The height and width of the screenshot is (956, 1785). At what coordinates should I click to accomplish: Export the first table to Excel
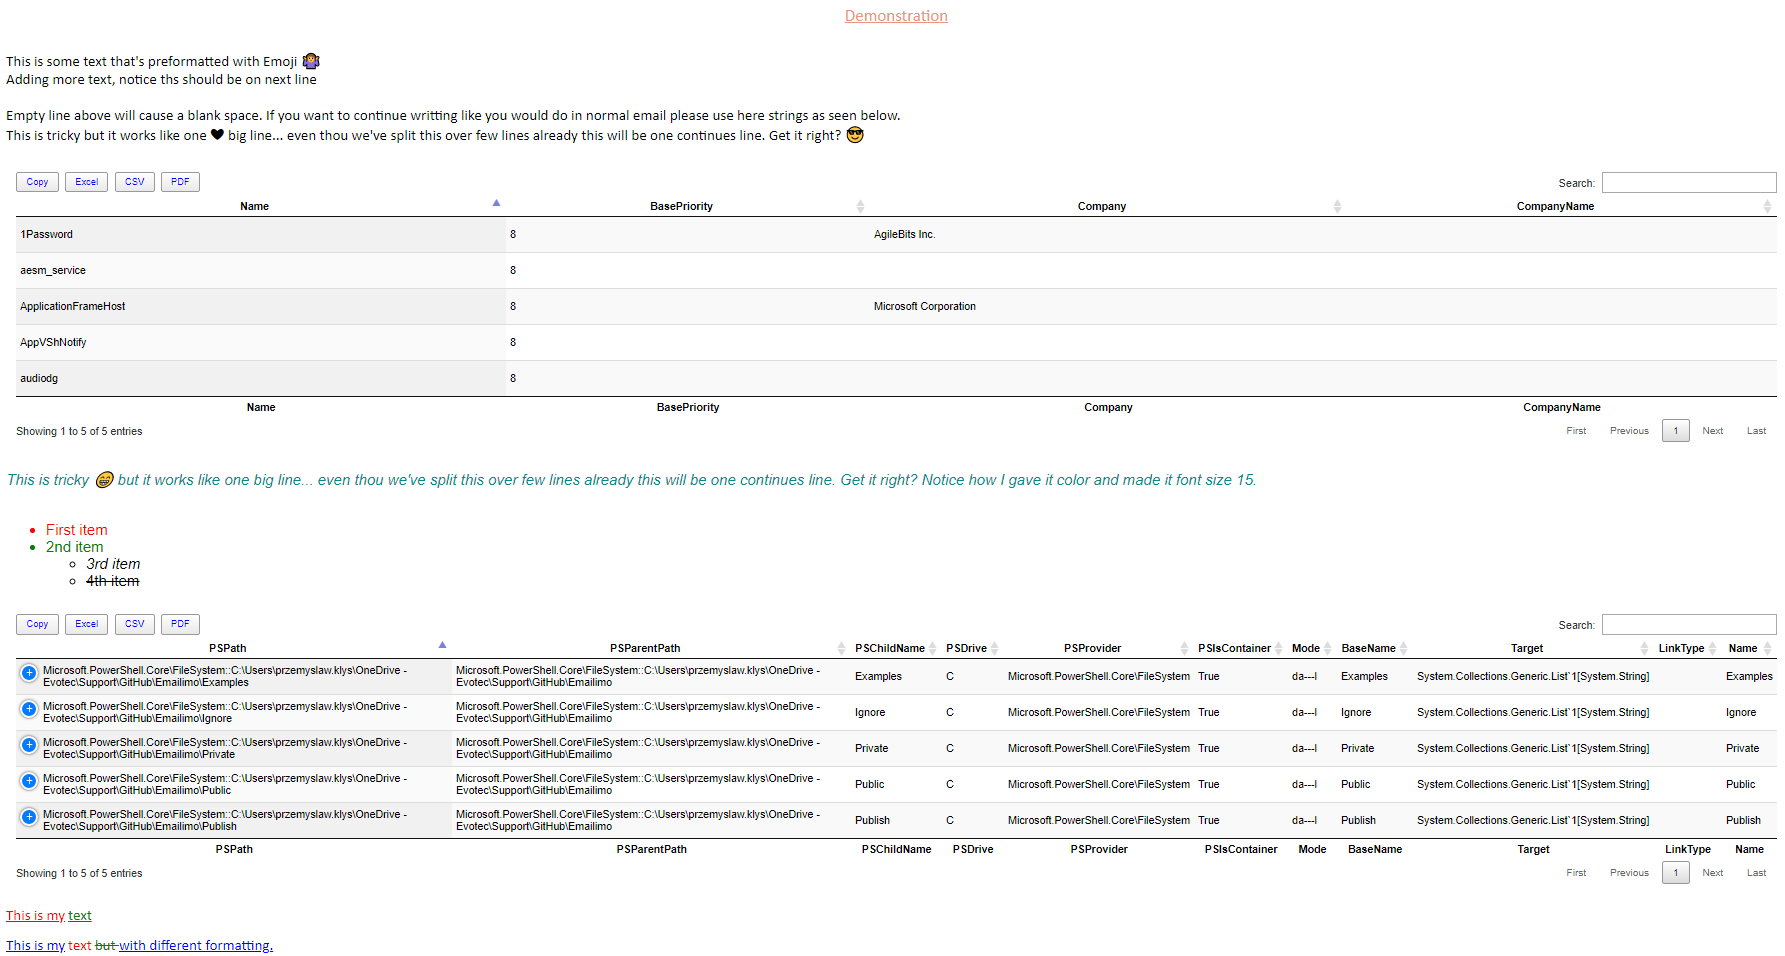86,181
